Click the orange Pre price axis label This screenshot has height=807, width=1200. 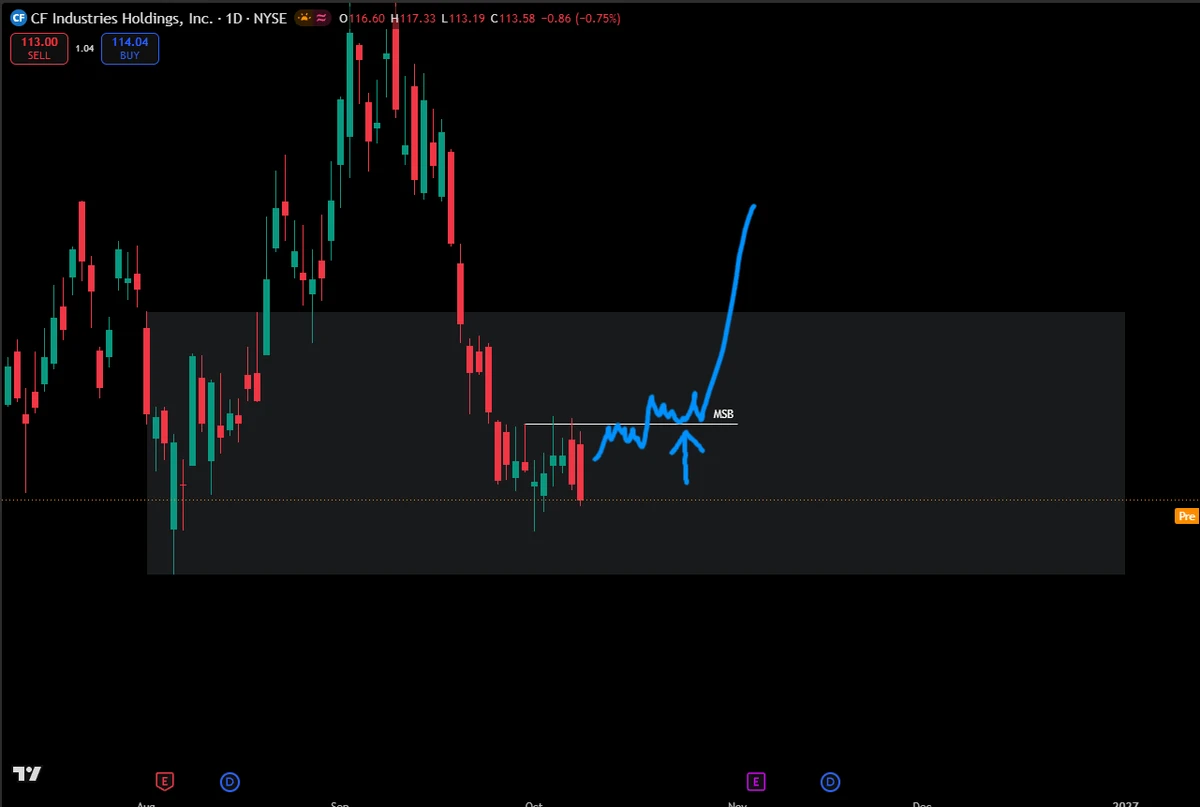(1186, 516)
